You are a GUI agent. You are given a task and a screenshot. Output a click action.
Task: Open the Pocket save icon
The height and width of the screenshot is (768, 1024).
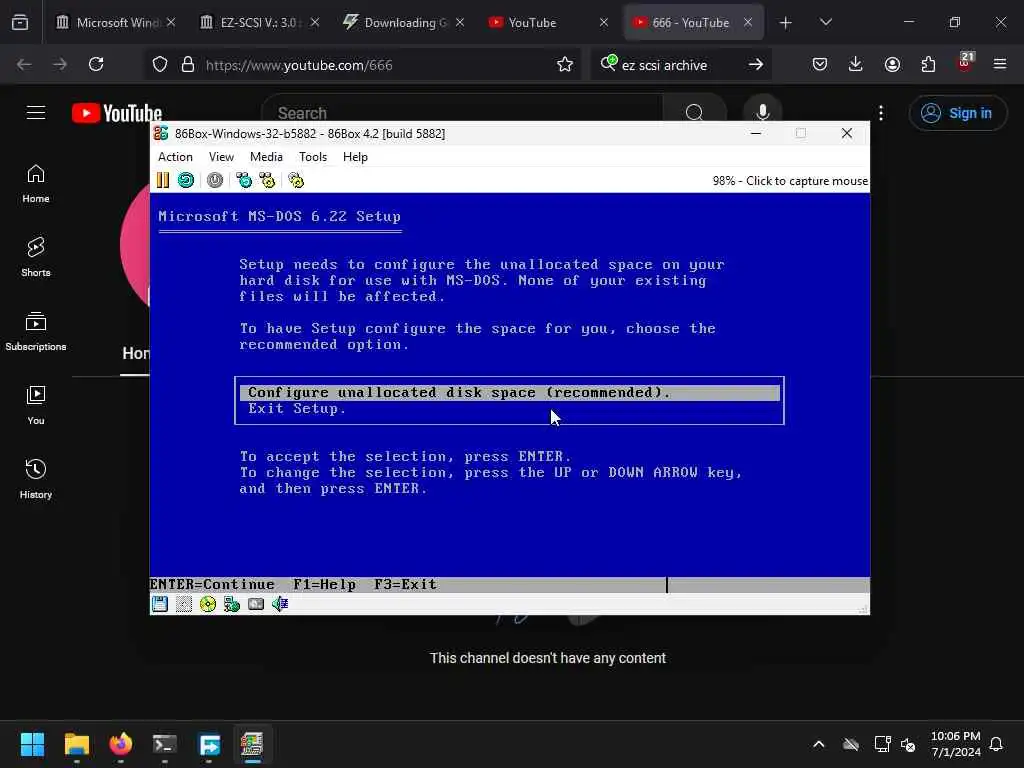(820, 64)
